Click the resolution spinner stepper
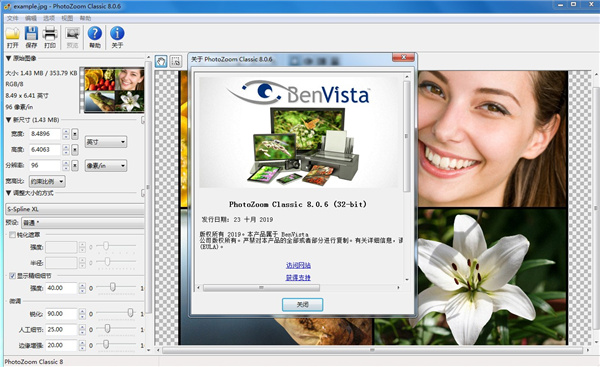Image resolution: width=600 pixels, height=367 pixels. click(x=66, y=165)
